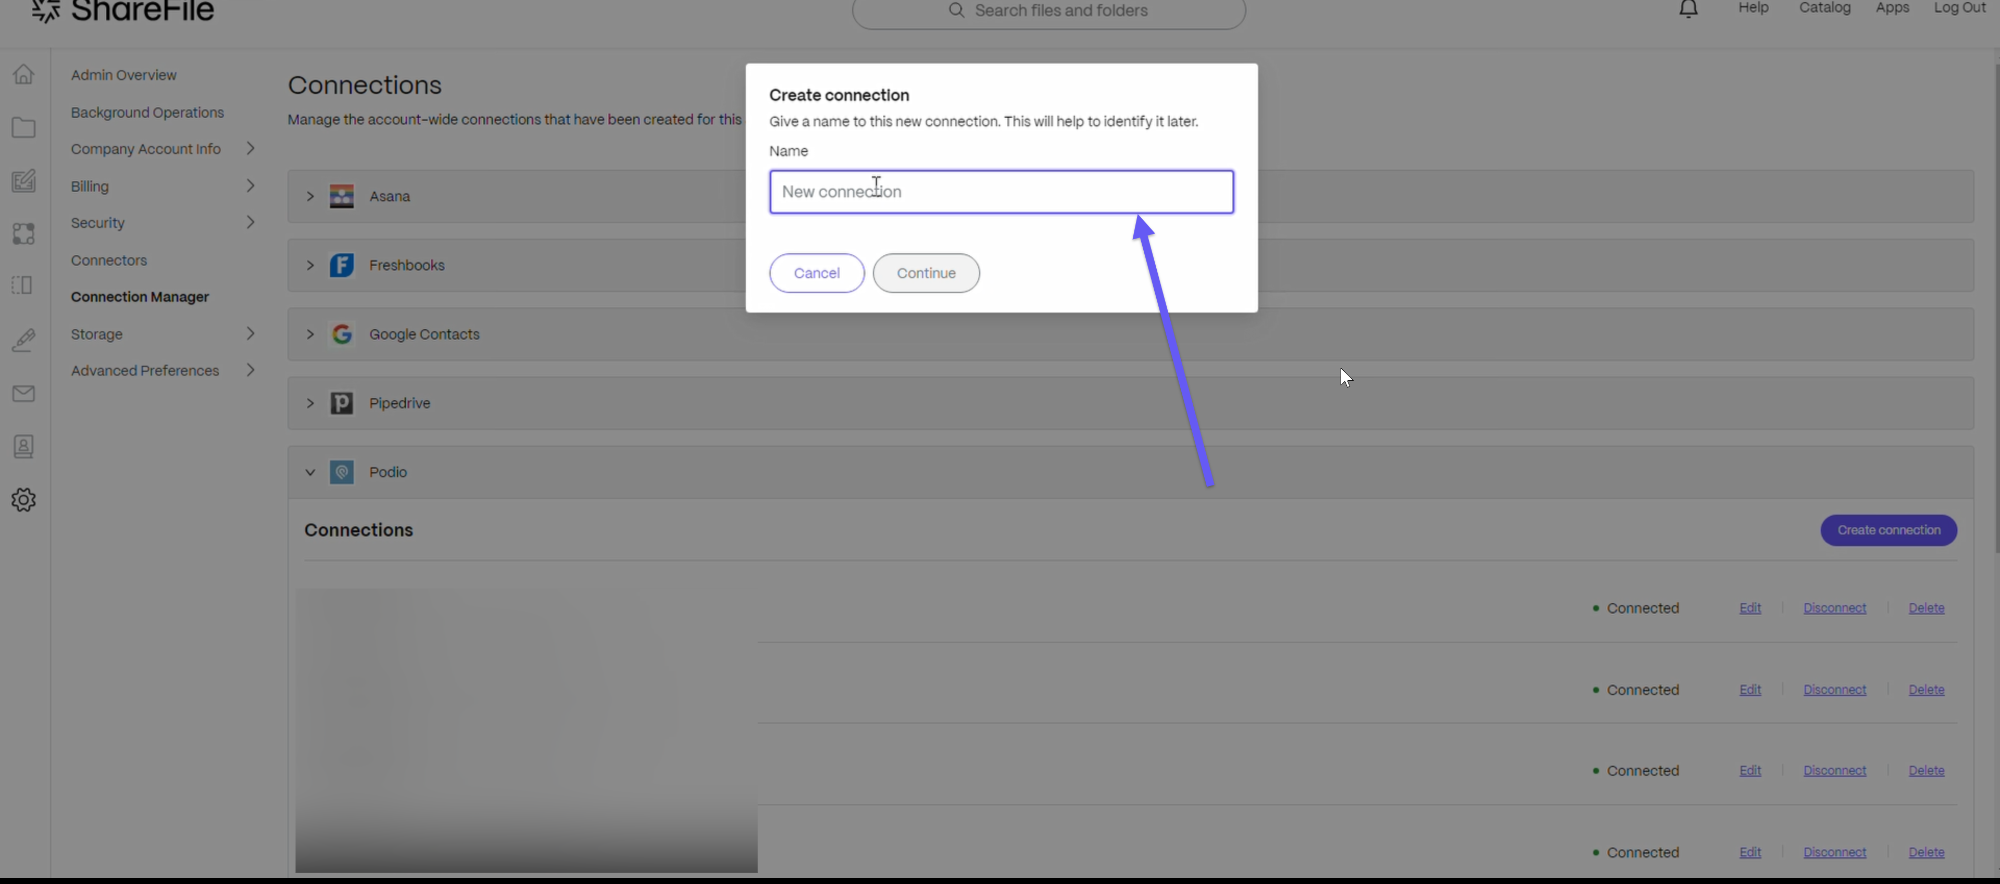Open Admin Overview menu item
The image size is (2000, 884).
pos(123,75)
